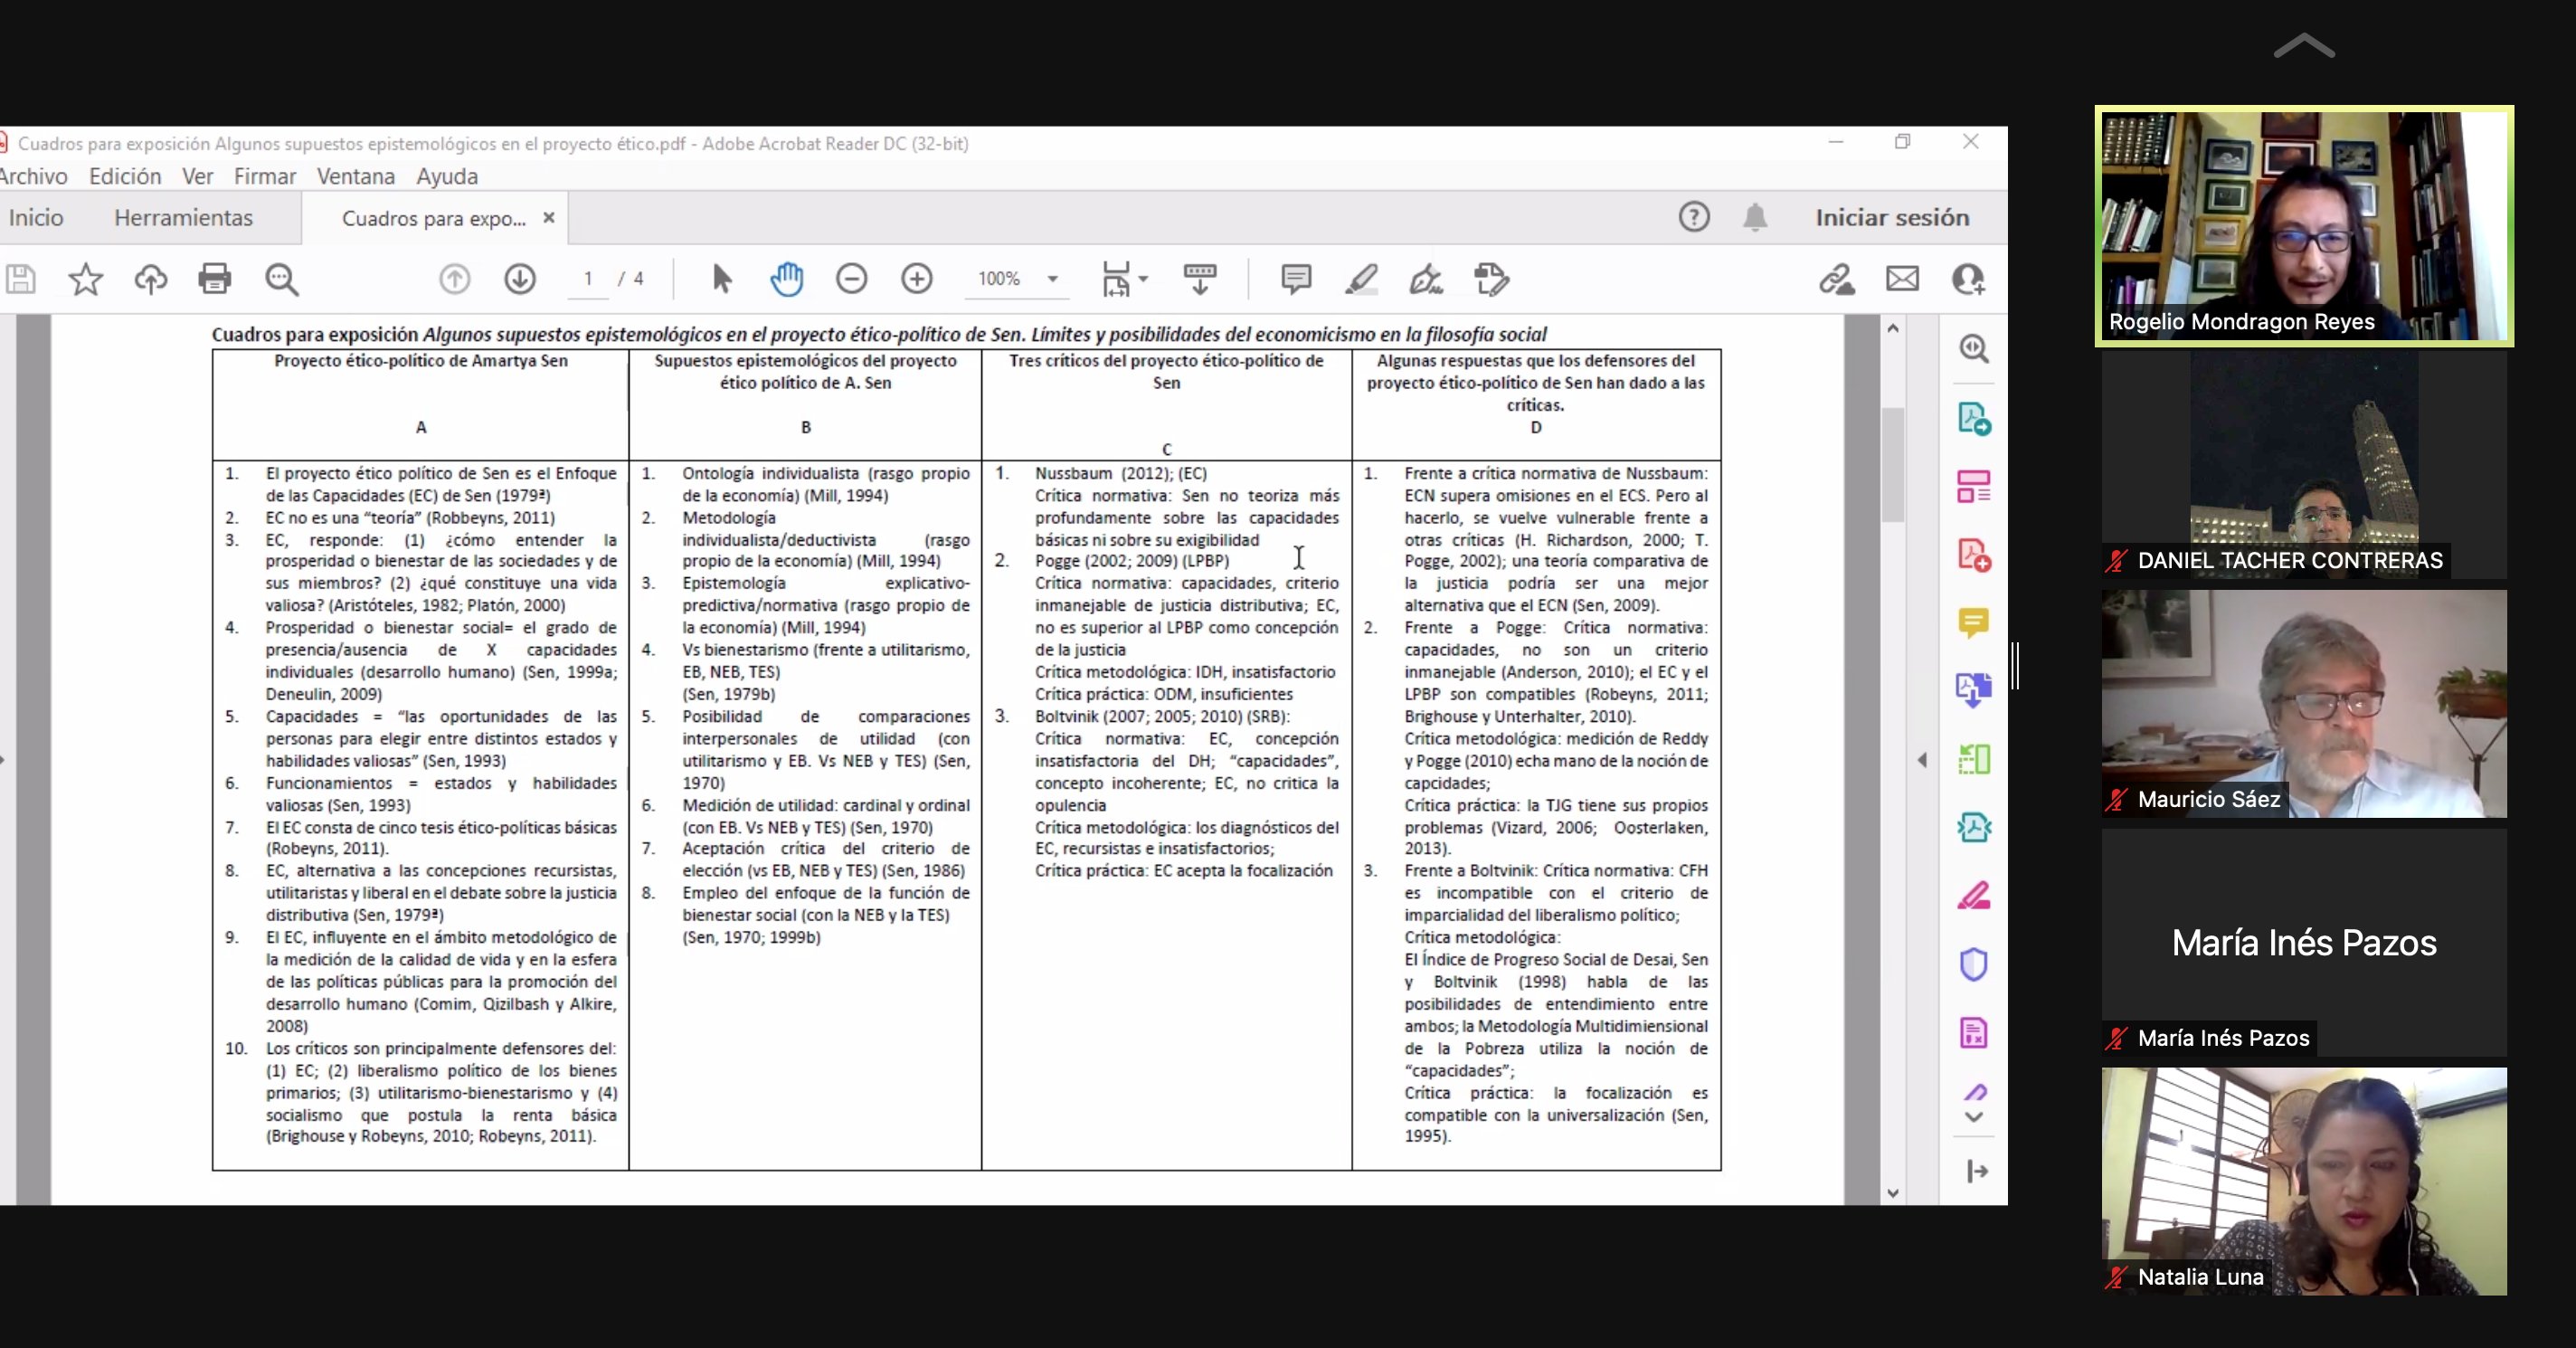This screenshot has height=1348, width=2576.
Task: Print the PDF document
Action: click(215, 279)
